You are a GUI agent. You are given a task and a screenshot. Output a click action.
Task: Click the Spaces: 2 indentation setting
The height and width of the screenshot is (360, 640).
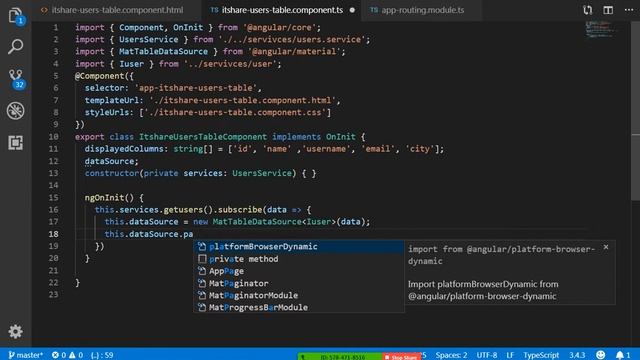point(451,355)
